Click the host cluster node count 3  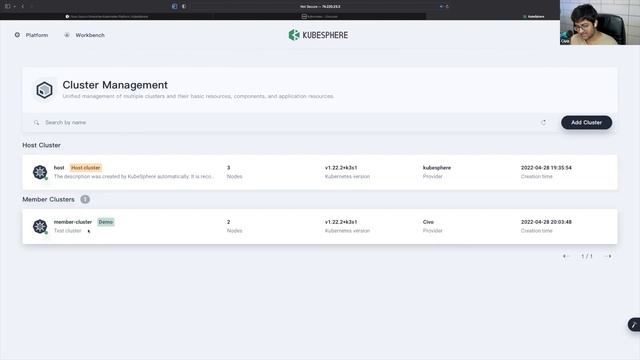click(x=229, y=168)
